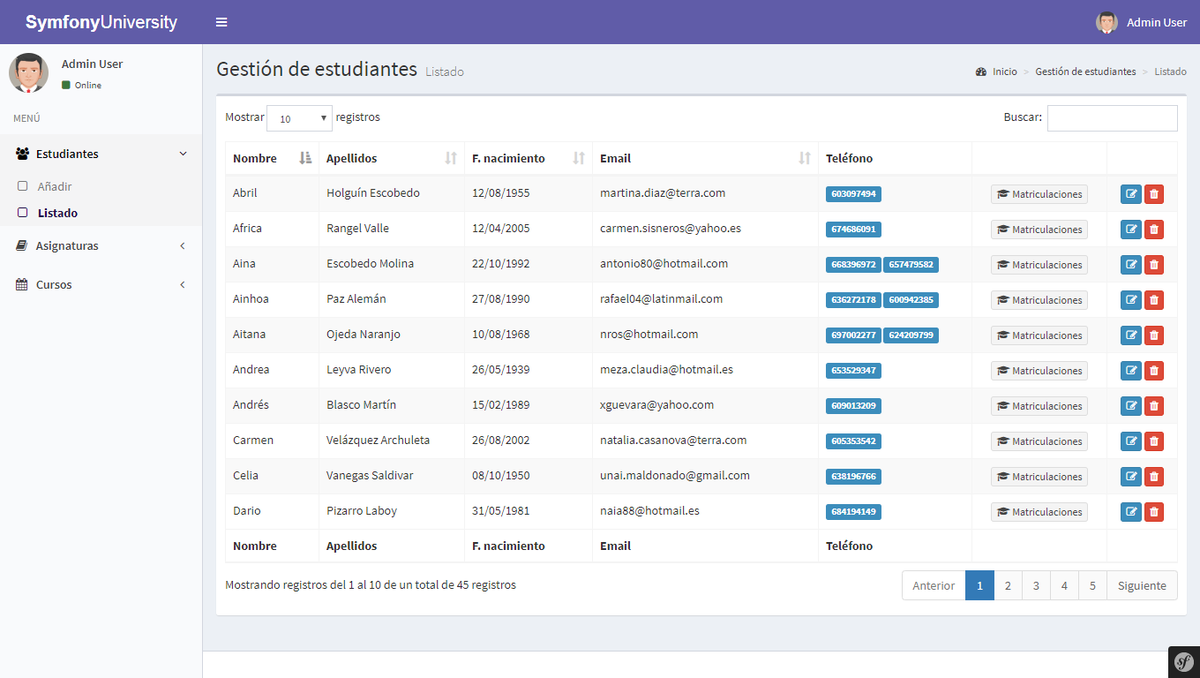The width and height of the screenshot is (1200, 678).
Task: Open Matriculaciones for student Carmen
Action: pos(1039,440)
